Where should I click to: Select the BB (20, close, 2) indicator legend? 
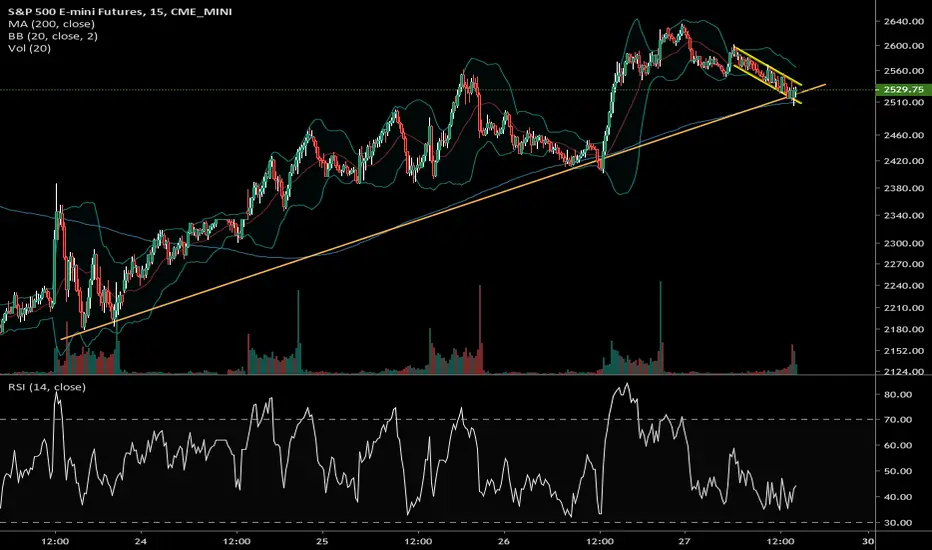53,36
